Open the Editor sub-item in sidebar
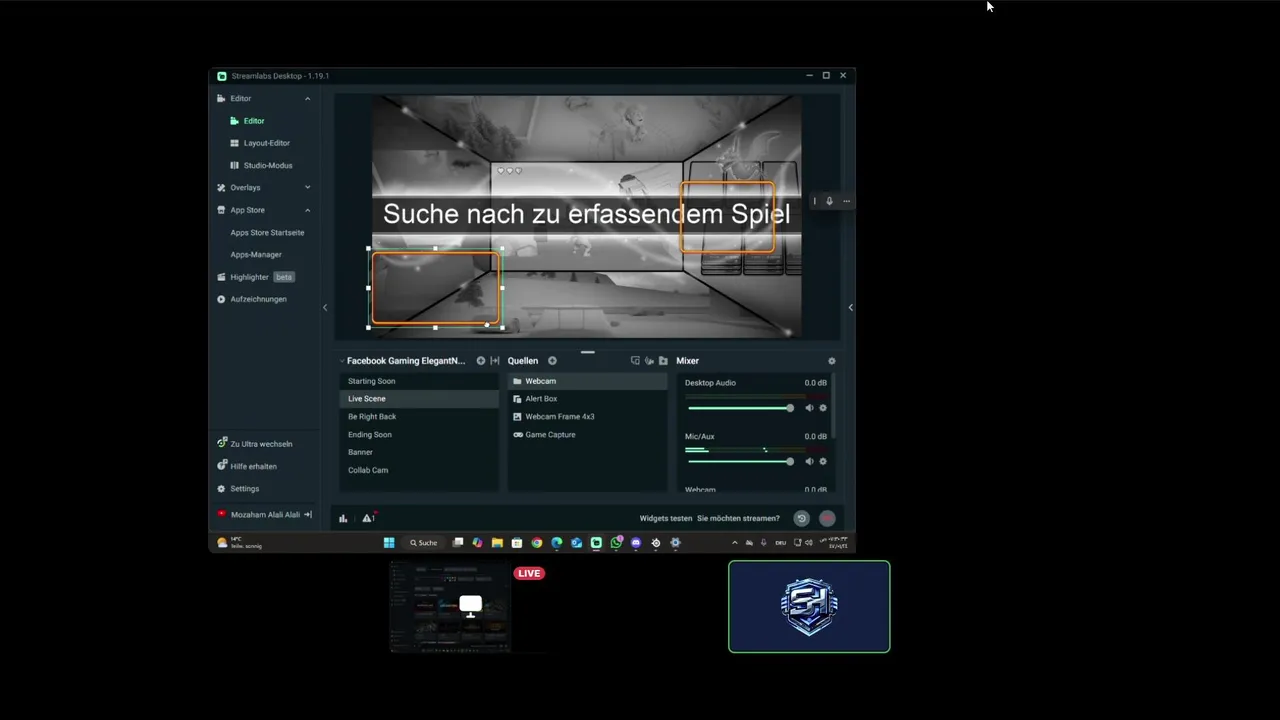1280x720 pixels. (254, 121)
